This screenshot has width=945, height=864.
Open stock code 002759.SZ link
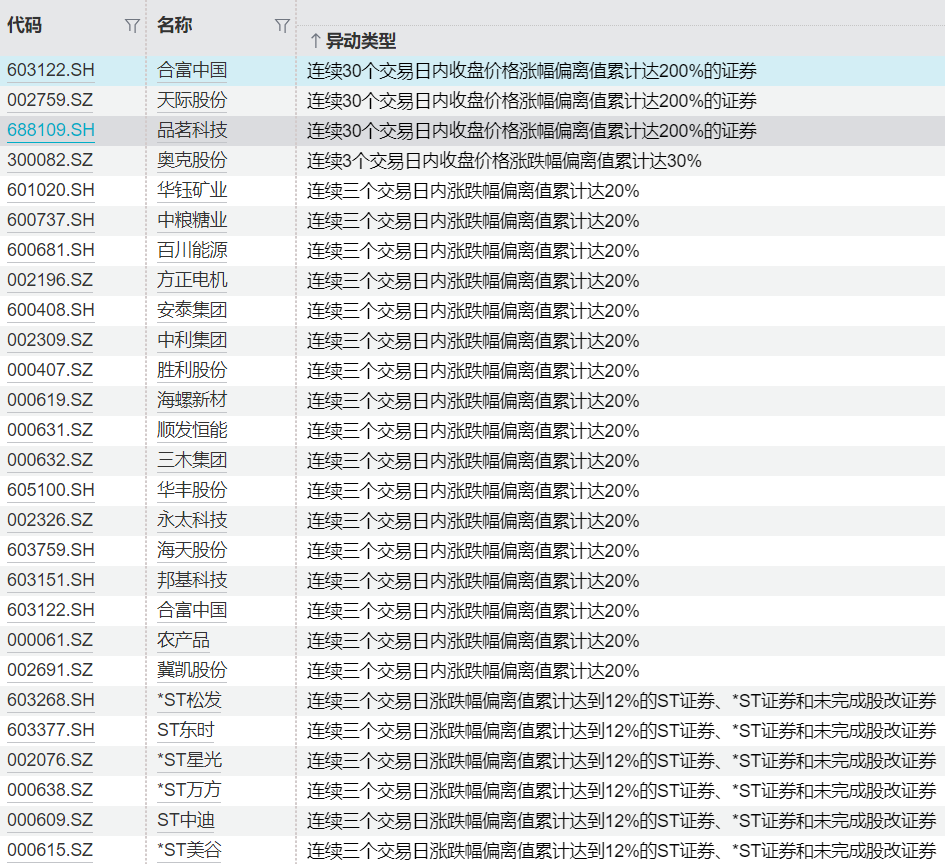[50, 101]
